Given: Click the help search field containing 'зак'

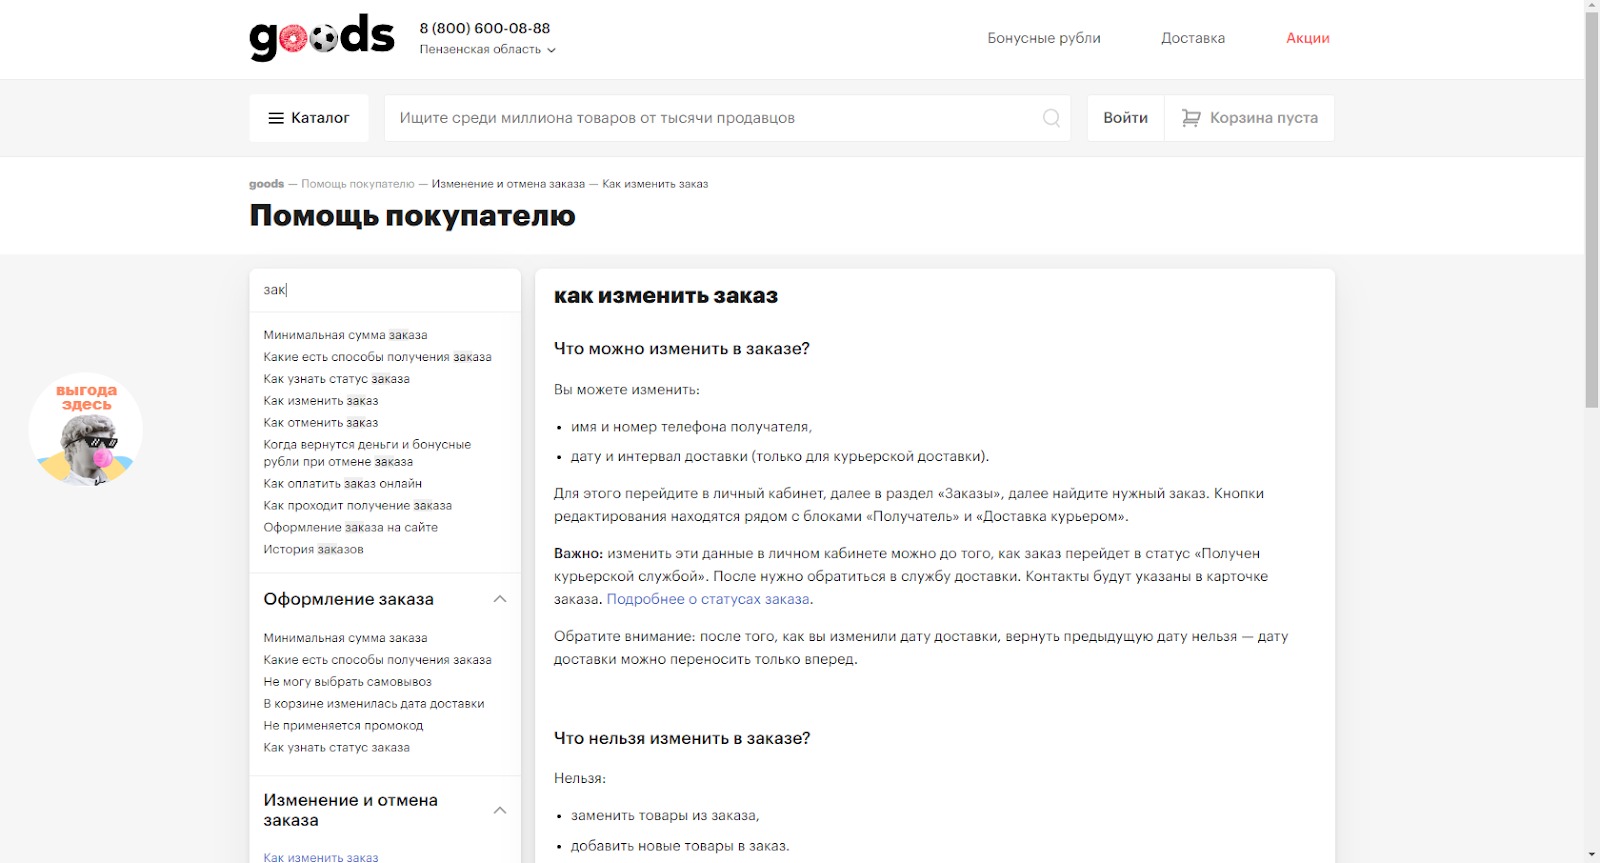Looking at the screenshot, I should coord(385,290).
